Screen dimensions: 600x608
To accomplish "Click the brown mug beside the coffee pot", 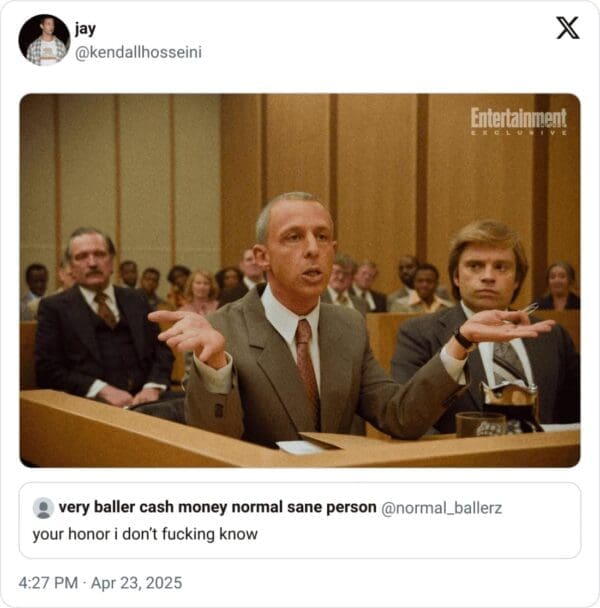I will tap(481, 425).
